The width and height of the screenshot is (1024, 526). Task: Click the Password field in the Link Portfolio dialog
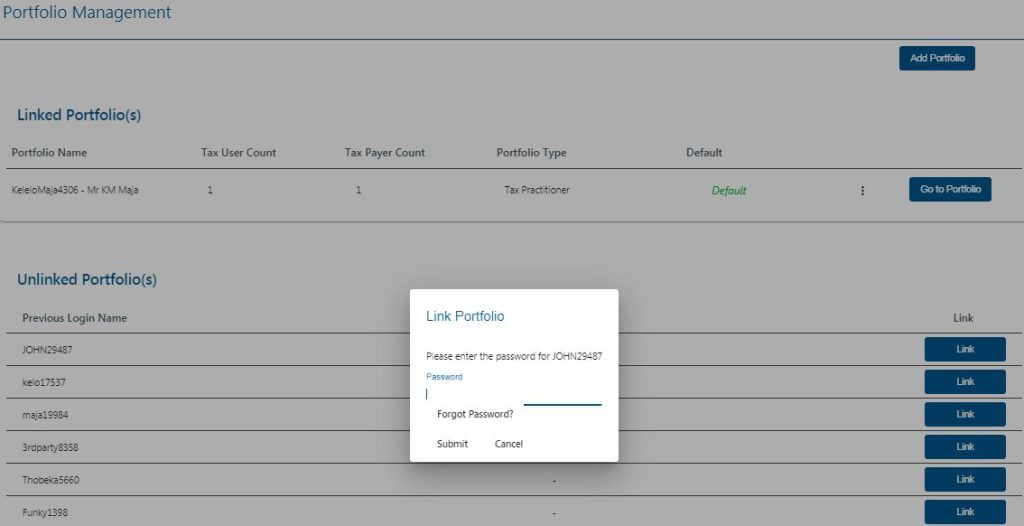[513, 394]
